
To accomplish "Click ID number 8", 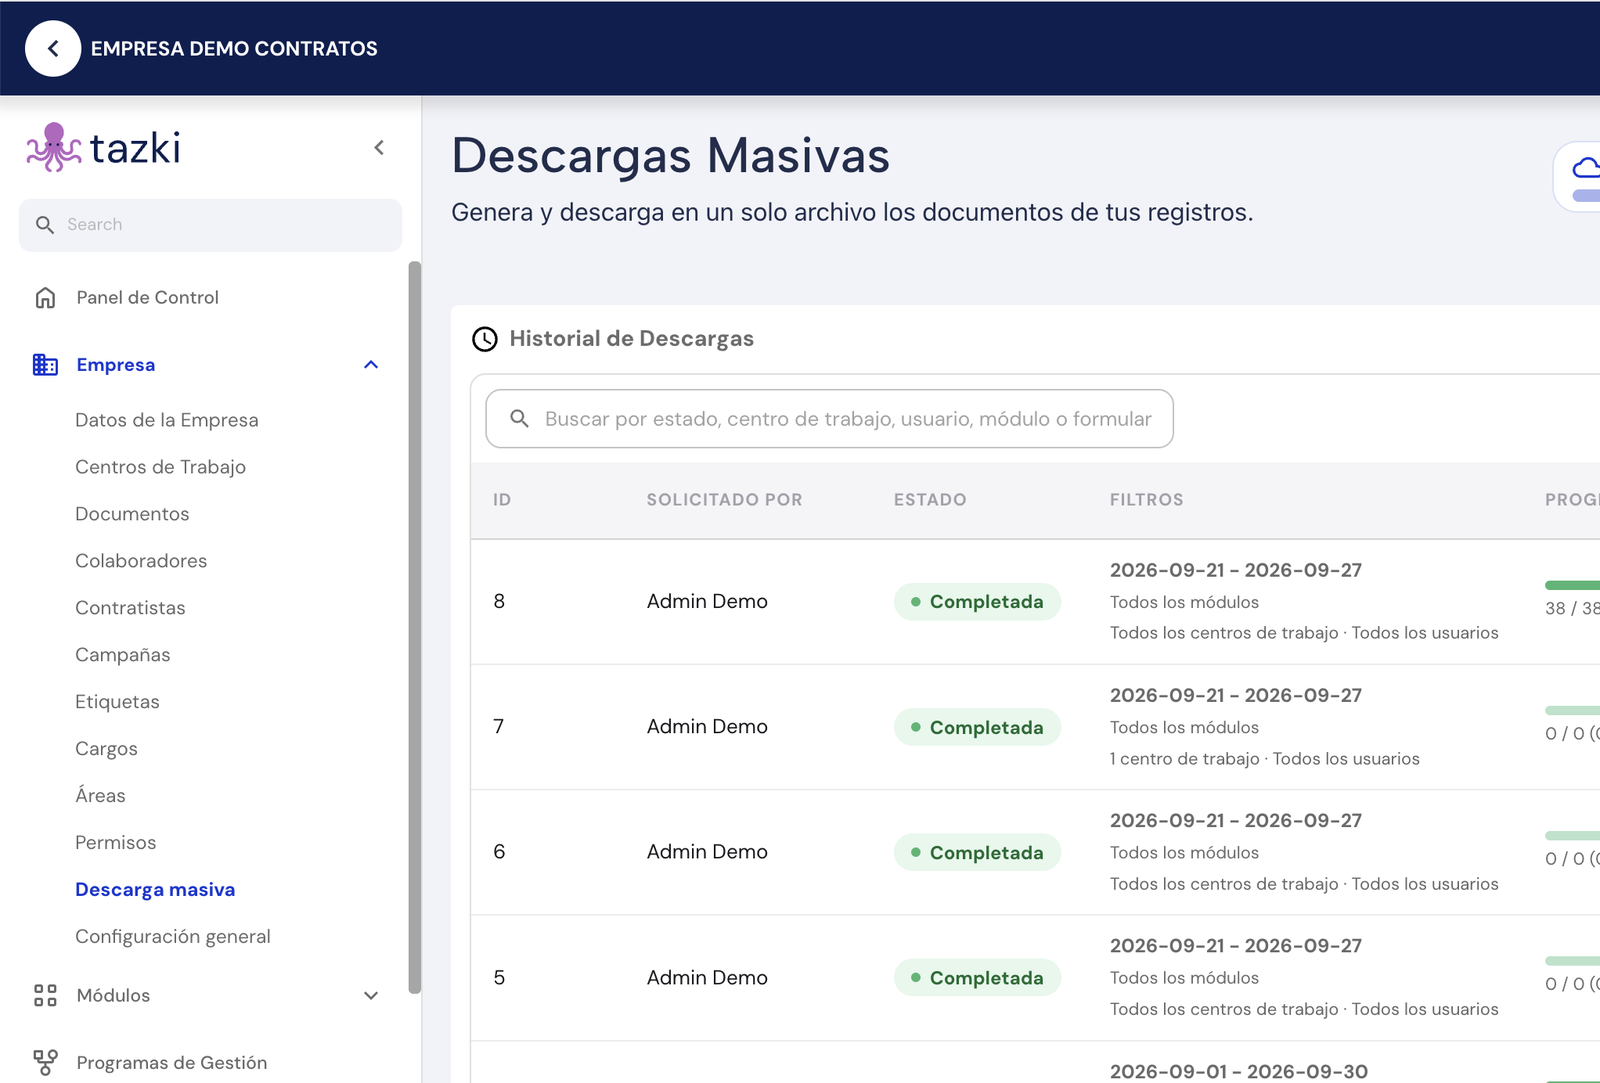I will (499, 602).
